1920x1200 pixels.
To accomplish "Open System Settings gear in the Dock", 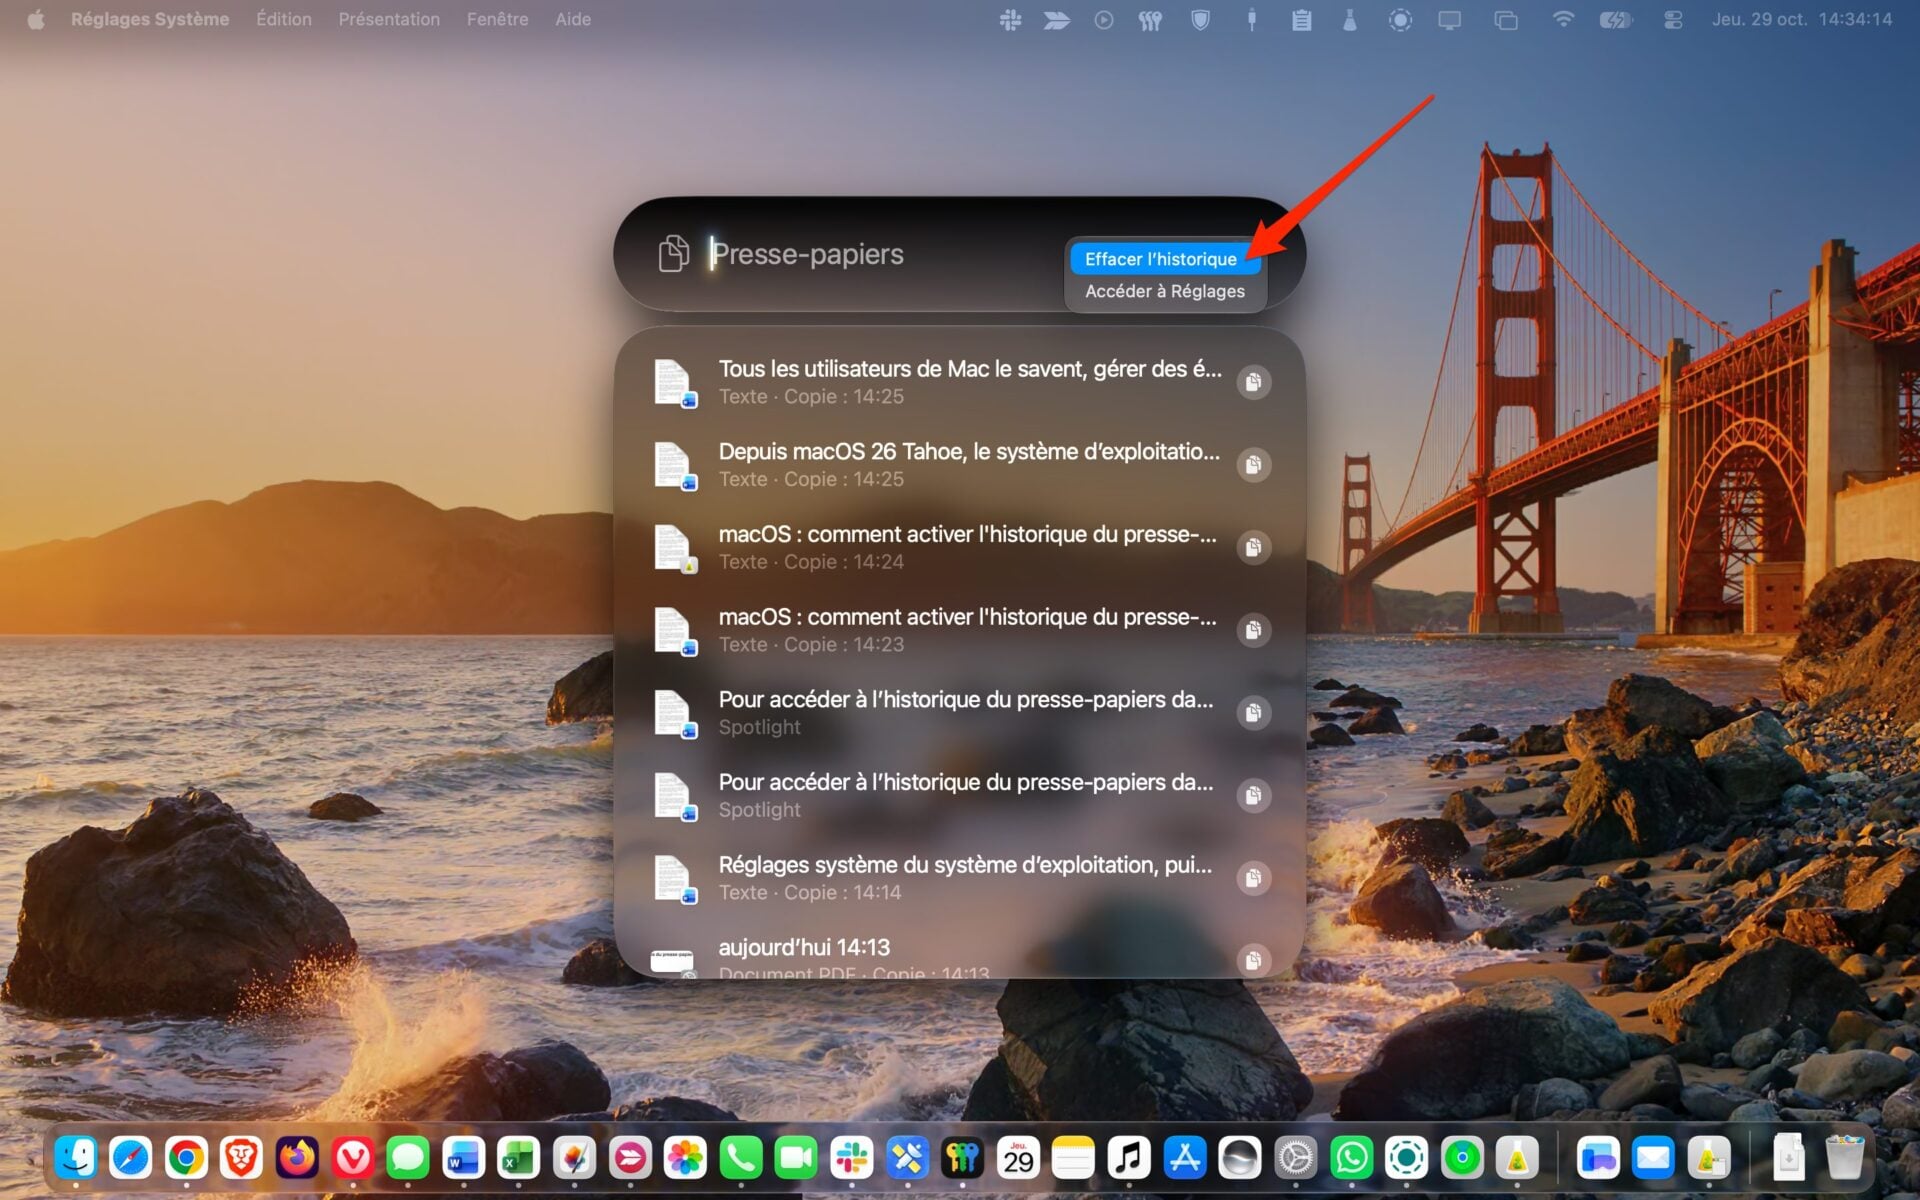I will [1295, 1158].
